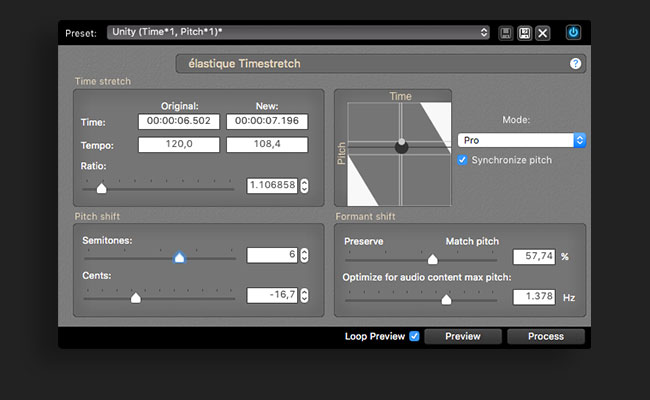Open the help question mark icon
The height and width of the screenshot is (400, 650).
point(575,63)
